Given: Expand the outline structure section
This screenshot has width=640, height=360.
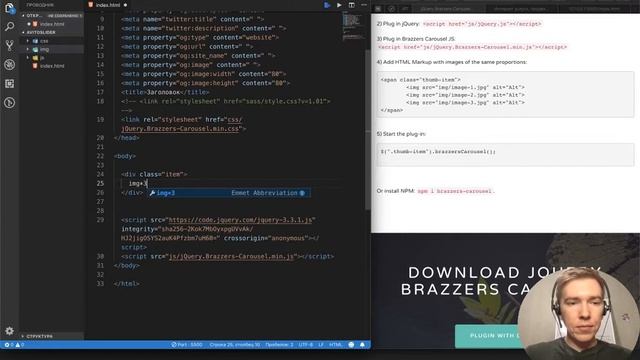Looking at the screenshot, I should click(x=52, y=336).
